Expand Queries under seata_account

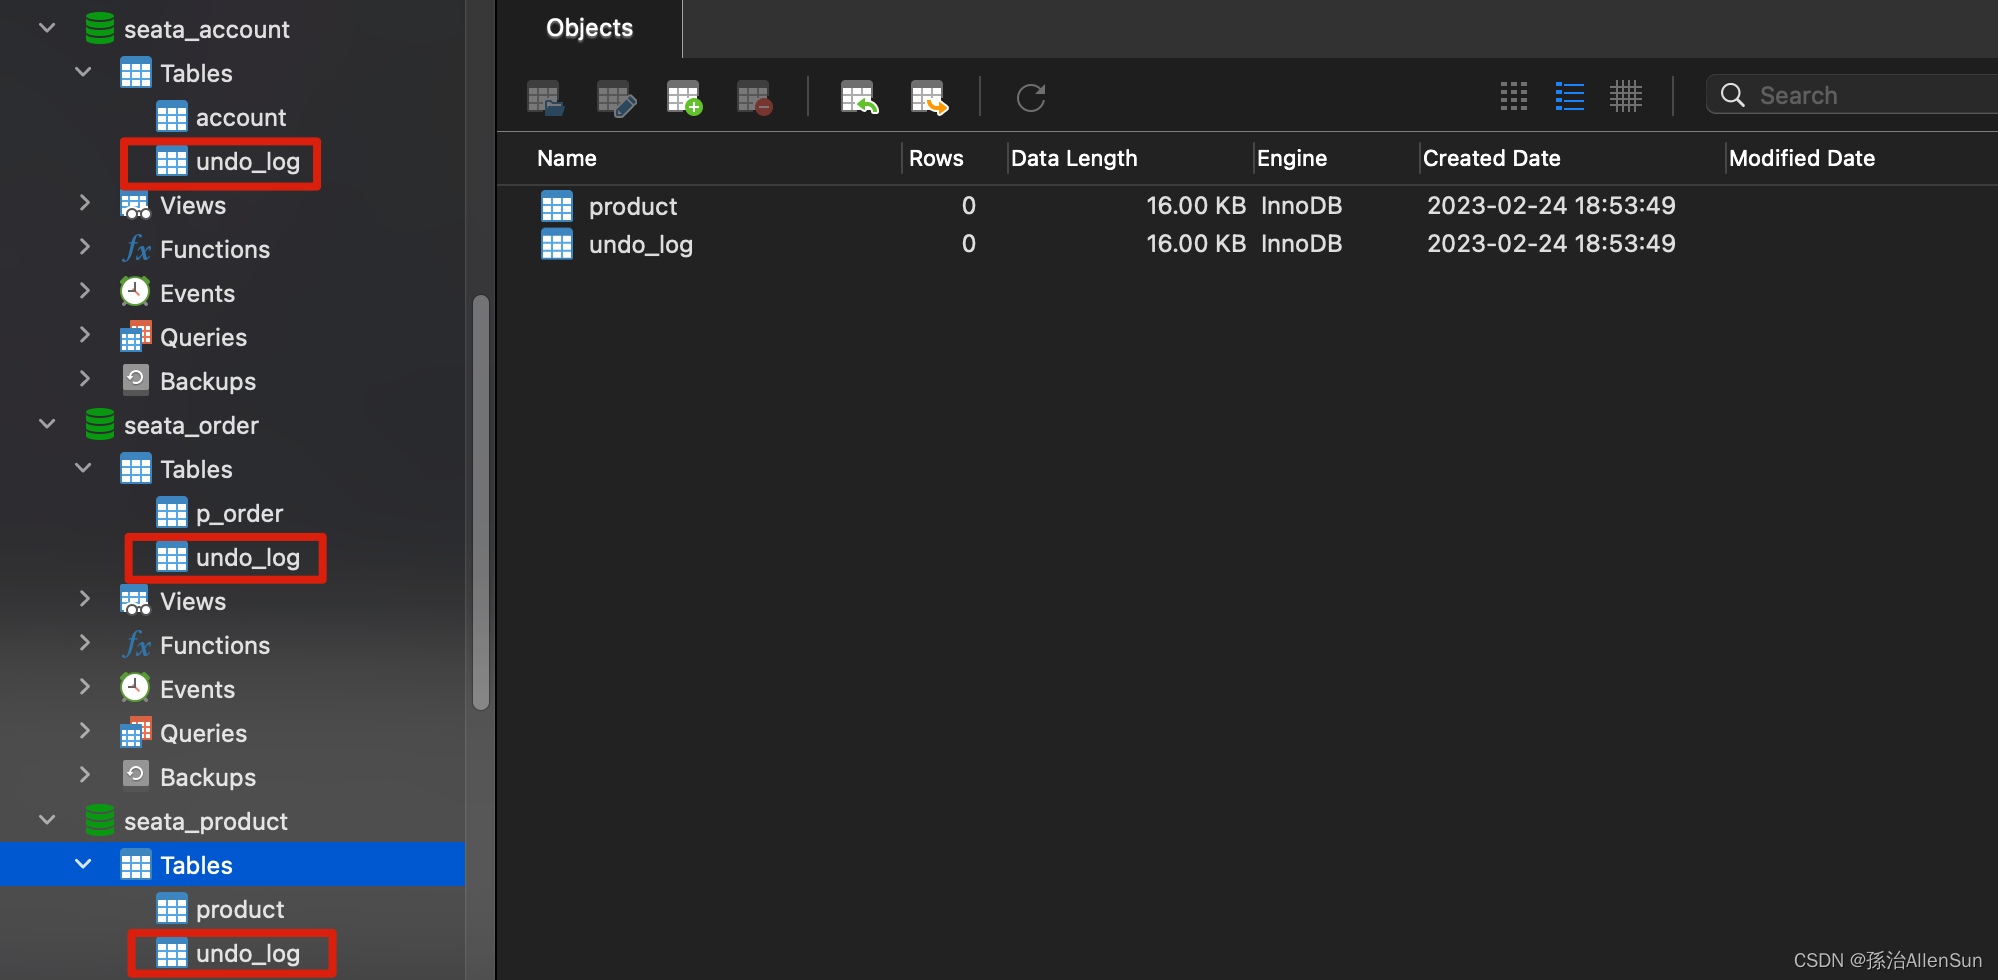85,335
